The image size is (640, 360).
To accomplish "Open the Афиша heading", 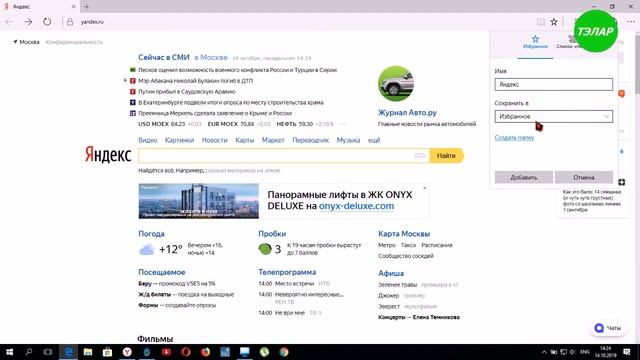I will (x=391, y=273).
